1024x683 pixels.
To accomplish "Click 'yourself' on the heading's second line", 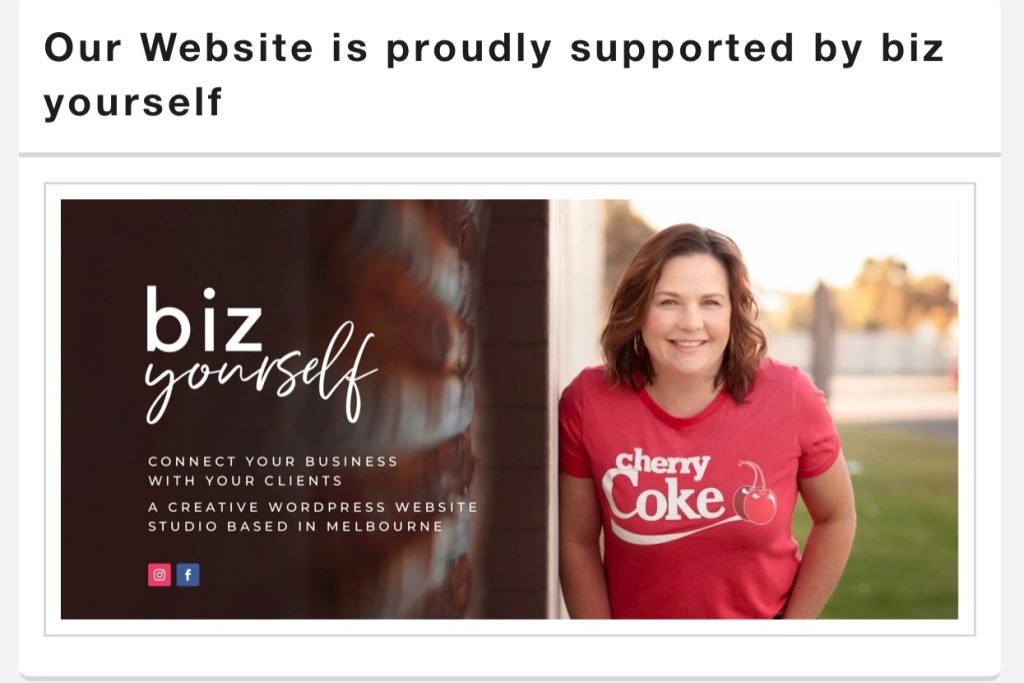I will pyautogui.click(x=133, y=102).
